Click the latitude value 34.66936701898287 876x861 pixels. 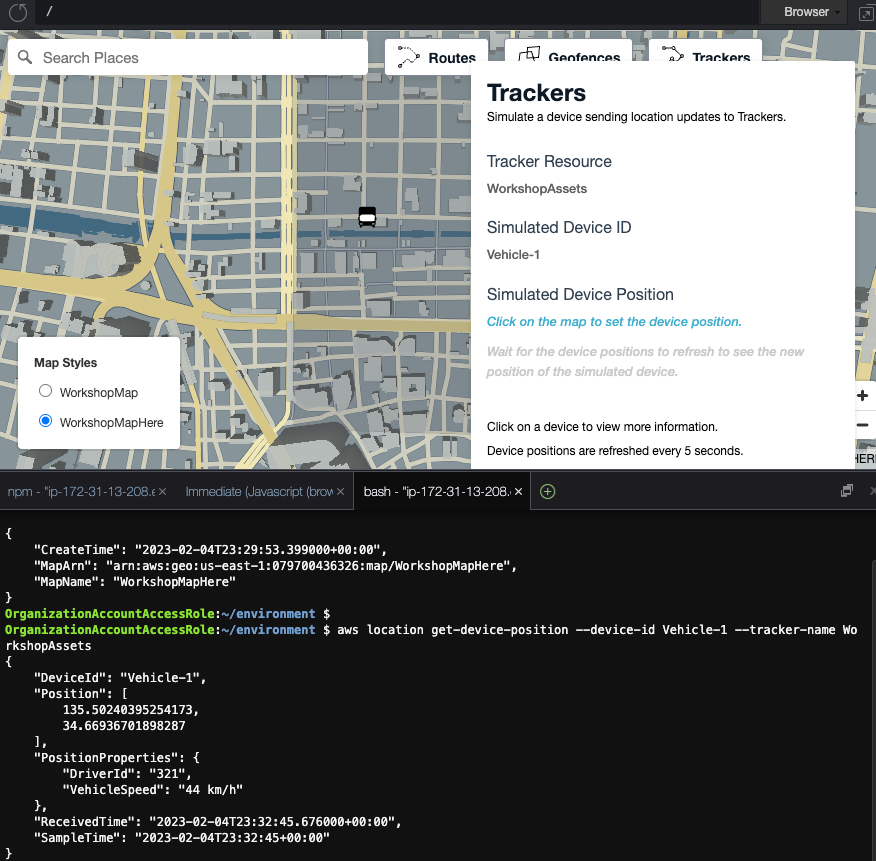(x=124, y=726)
